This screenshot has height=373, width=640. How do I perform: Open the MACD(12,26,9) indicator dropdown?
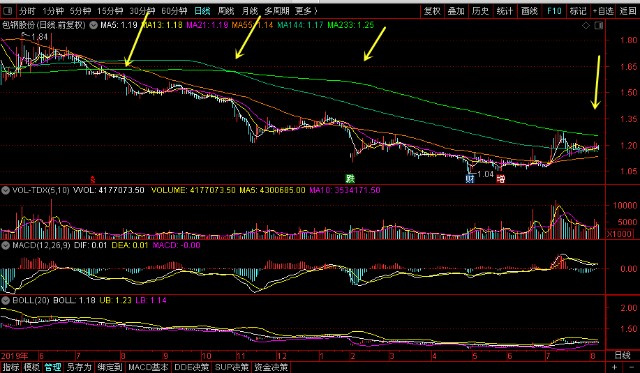pyautogui.click(x=5, y=245)
